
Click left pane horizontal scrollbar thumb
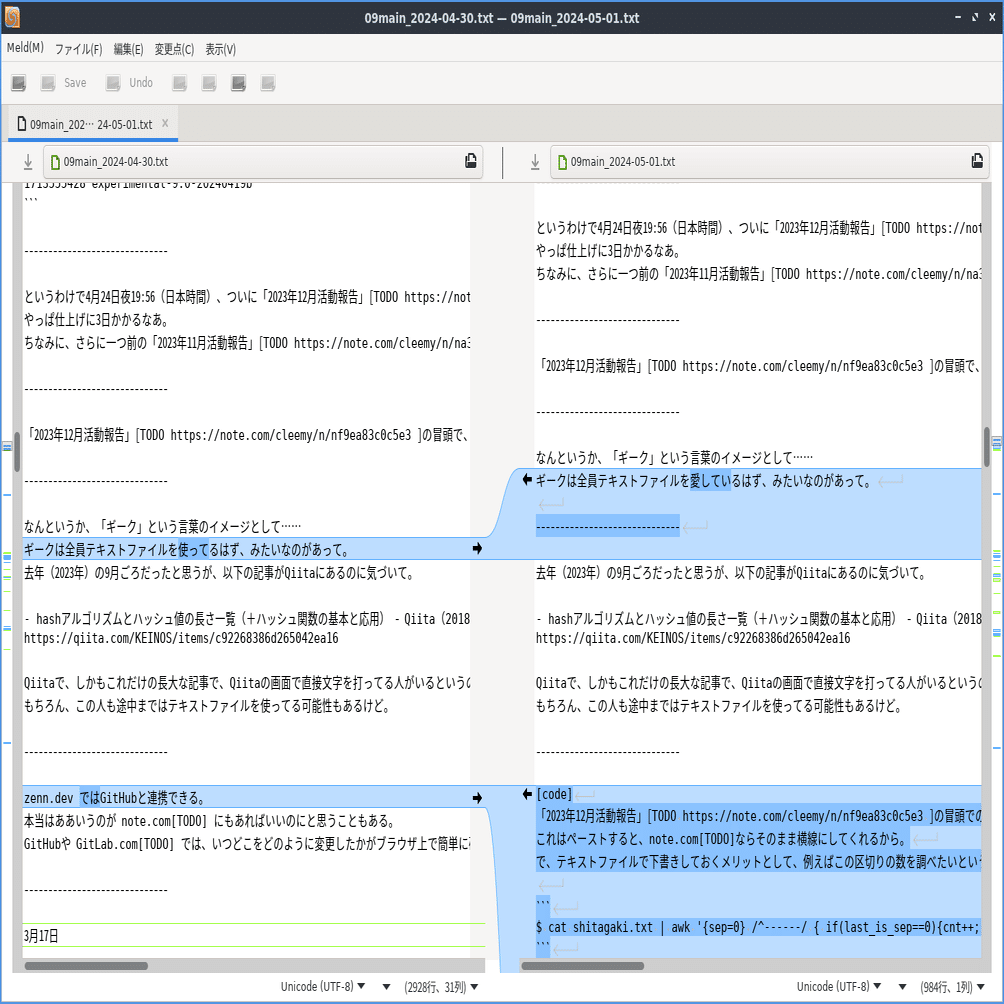pyautogui.click(x=86, y=966)
